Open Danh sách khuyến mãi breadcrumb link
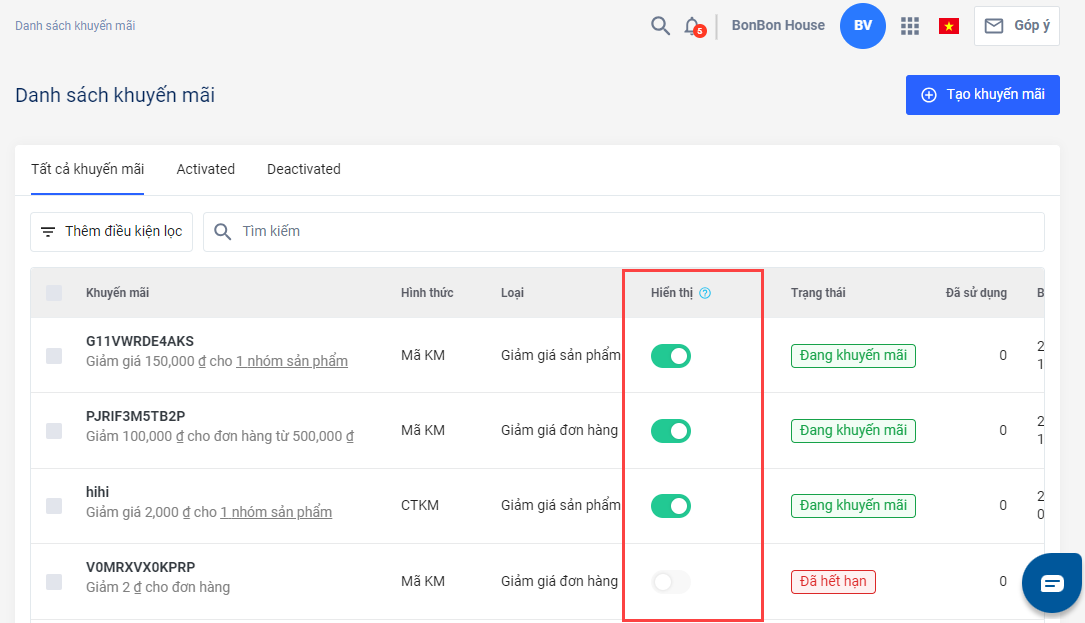 point(75,26)
